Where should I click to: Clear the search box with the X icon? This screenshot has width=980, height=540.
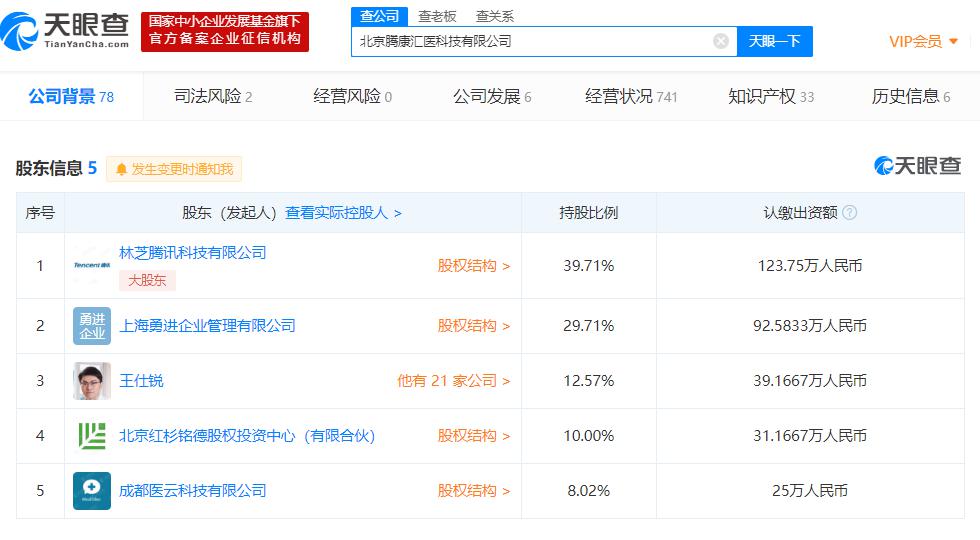721,41
